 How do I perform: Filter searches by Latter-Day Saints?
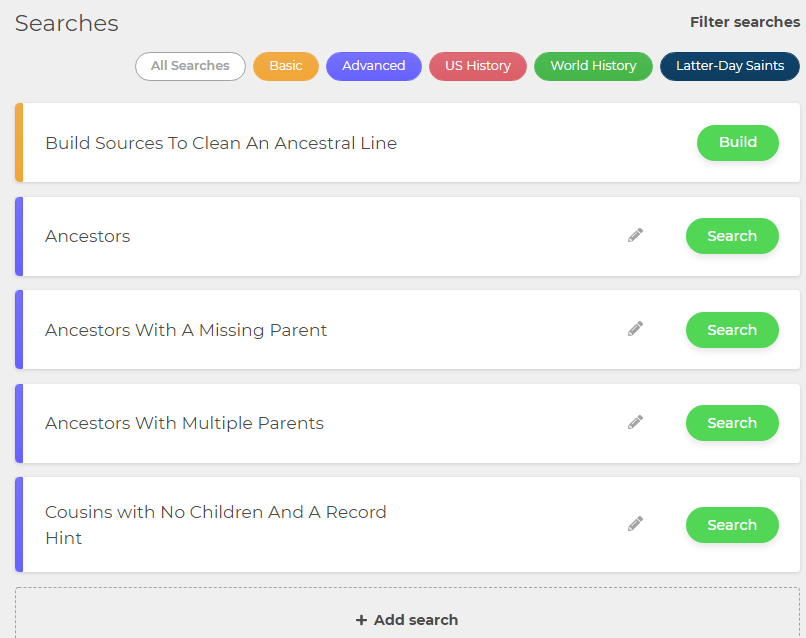tap(730, 66)
